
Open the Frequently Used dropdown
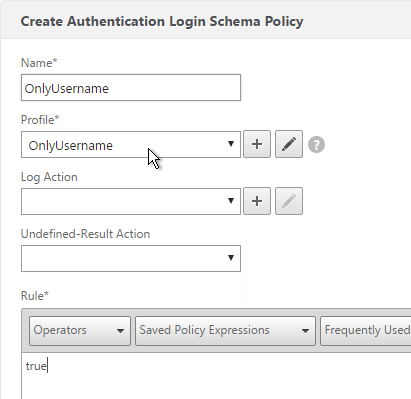[x=366, y=330]
